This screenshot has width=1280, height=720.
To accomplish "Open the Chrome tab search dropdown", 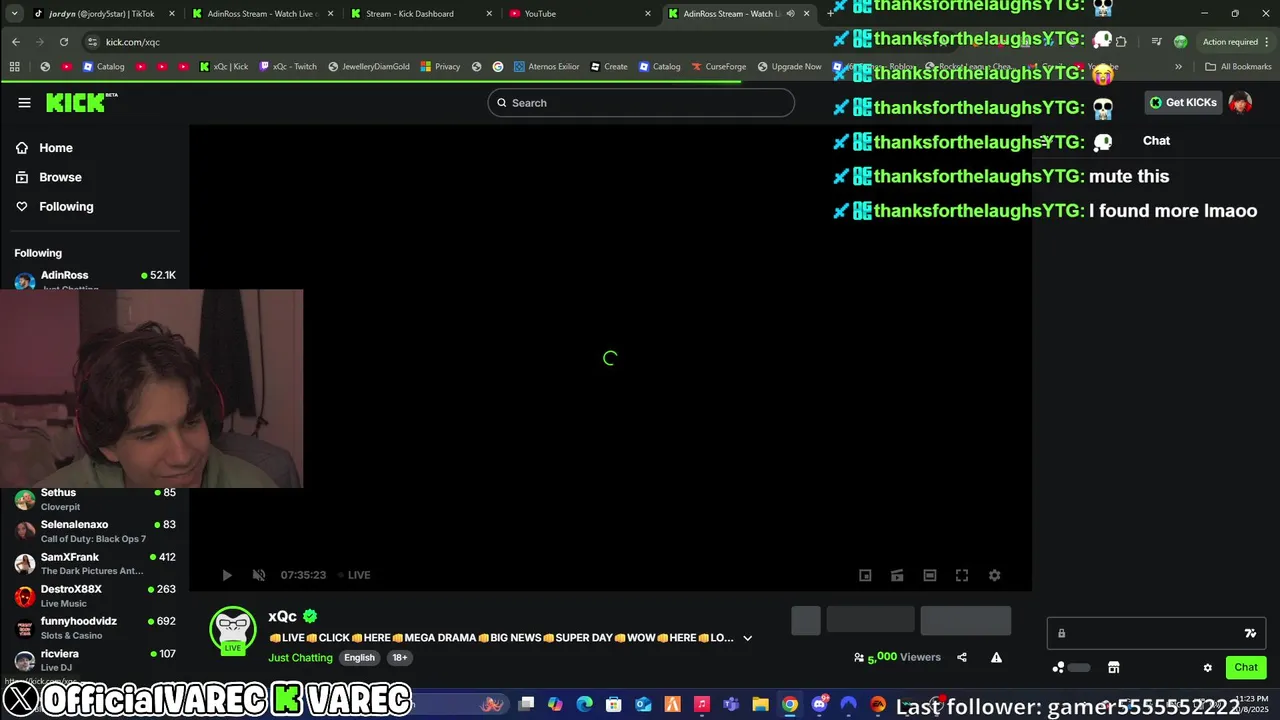I will [x=14, y=14].
